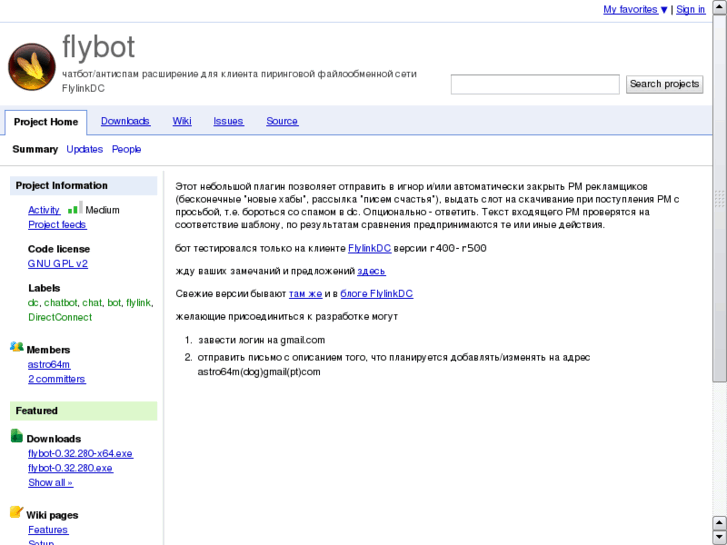Click the flybot project title

[x=98, y=47]
